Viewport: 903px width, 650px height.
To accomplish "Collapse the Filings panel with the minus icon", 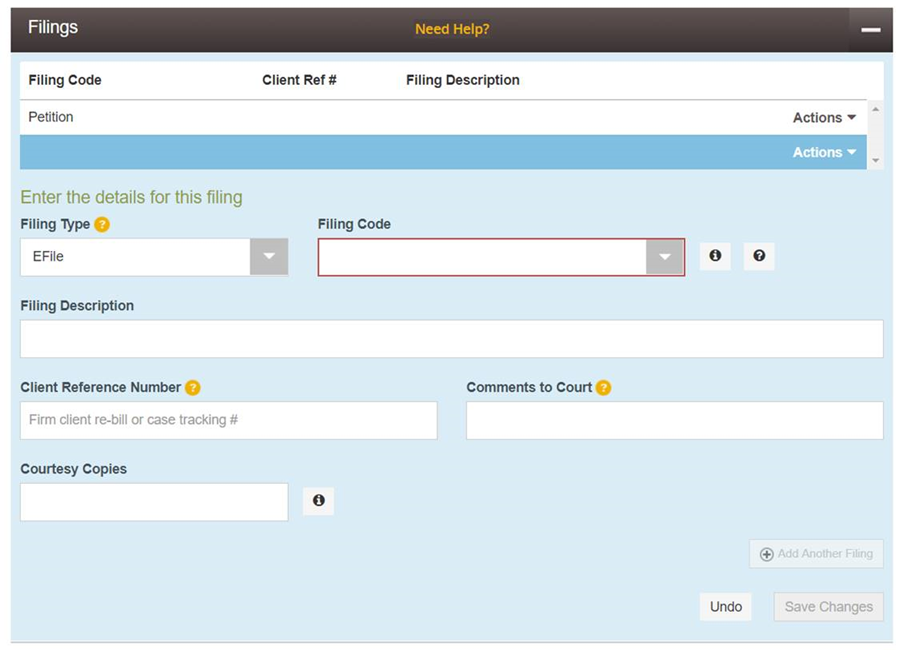I will pos(870,30).
